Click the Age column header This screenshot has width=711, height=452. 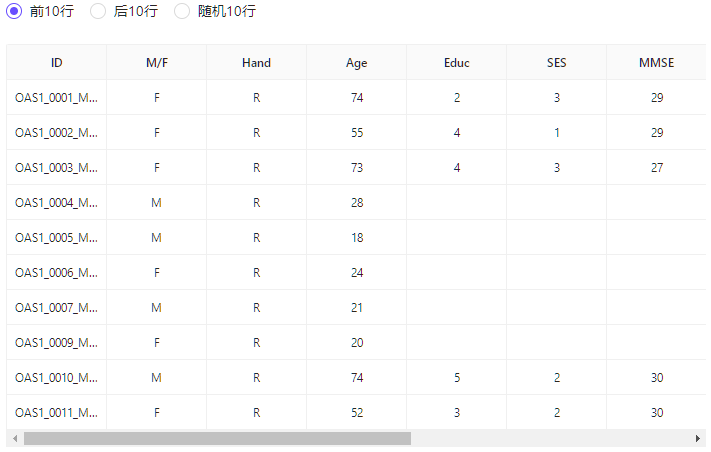[x=356, y=63]
